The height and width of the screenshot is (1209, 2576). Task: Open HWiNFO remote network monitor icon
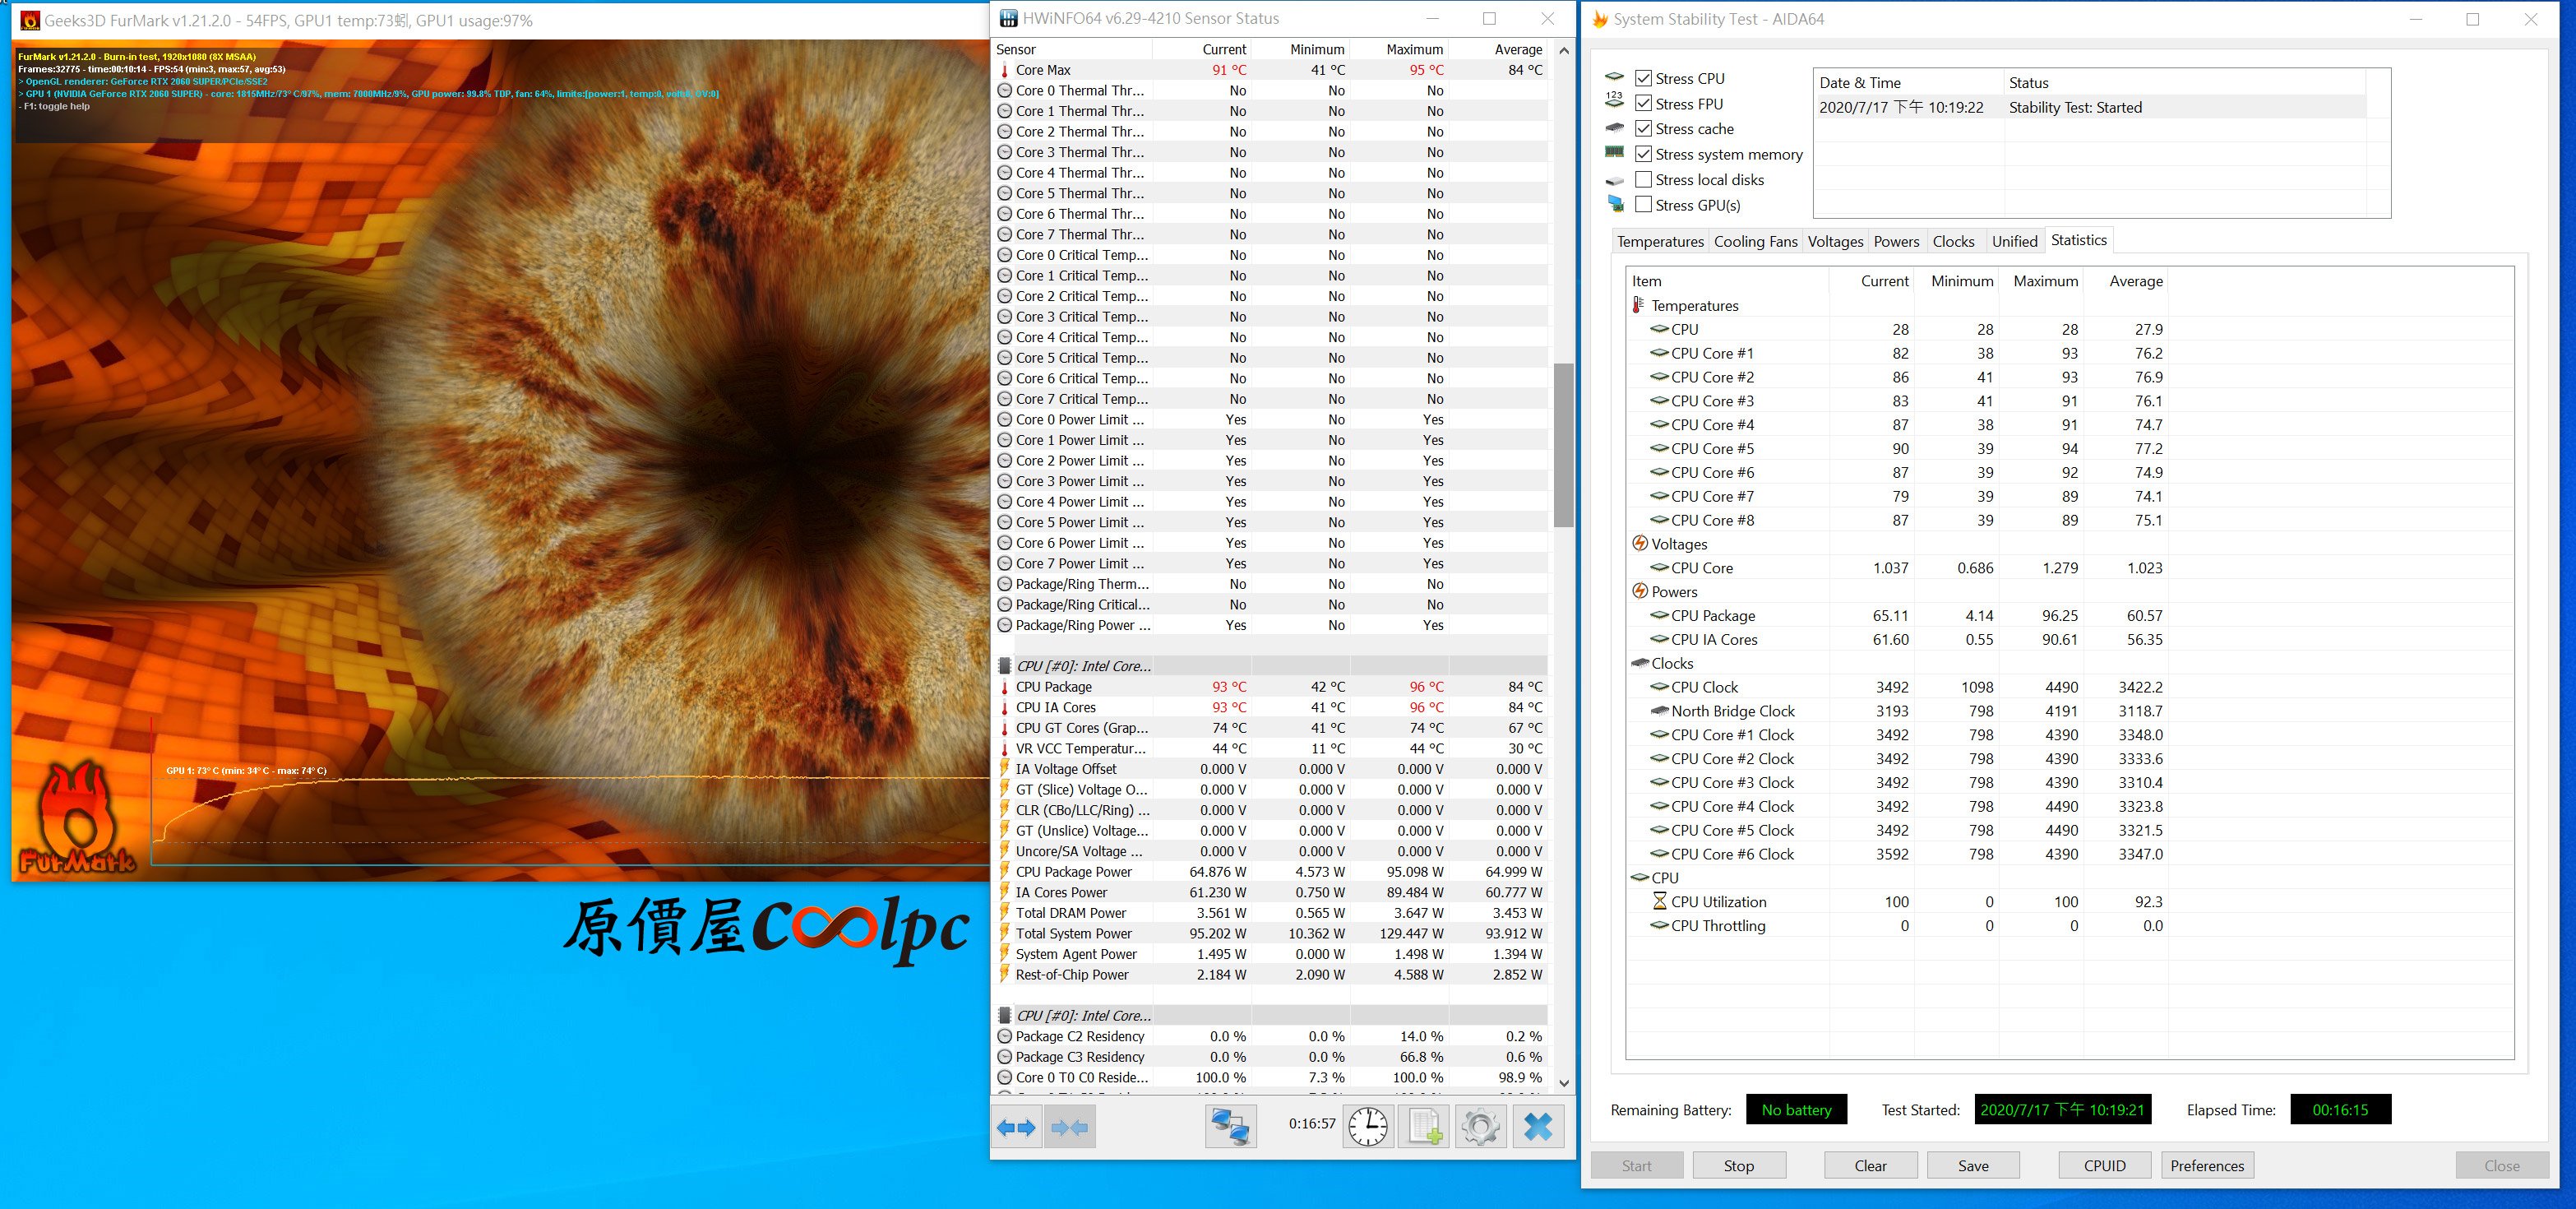coord(1230,1128)
